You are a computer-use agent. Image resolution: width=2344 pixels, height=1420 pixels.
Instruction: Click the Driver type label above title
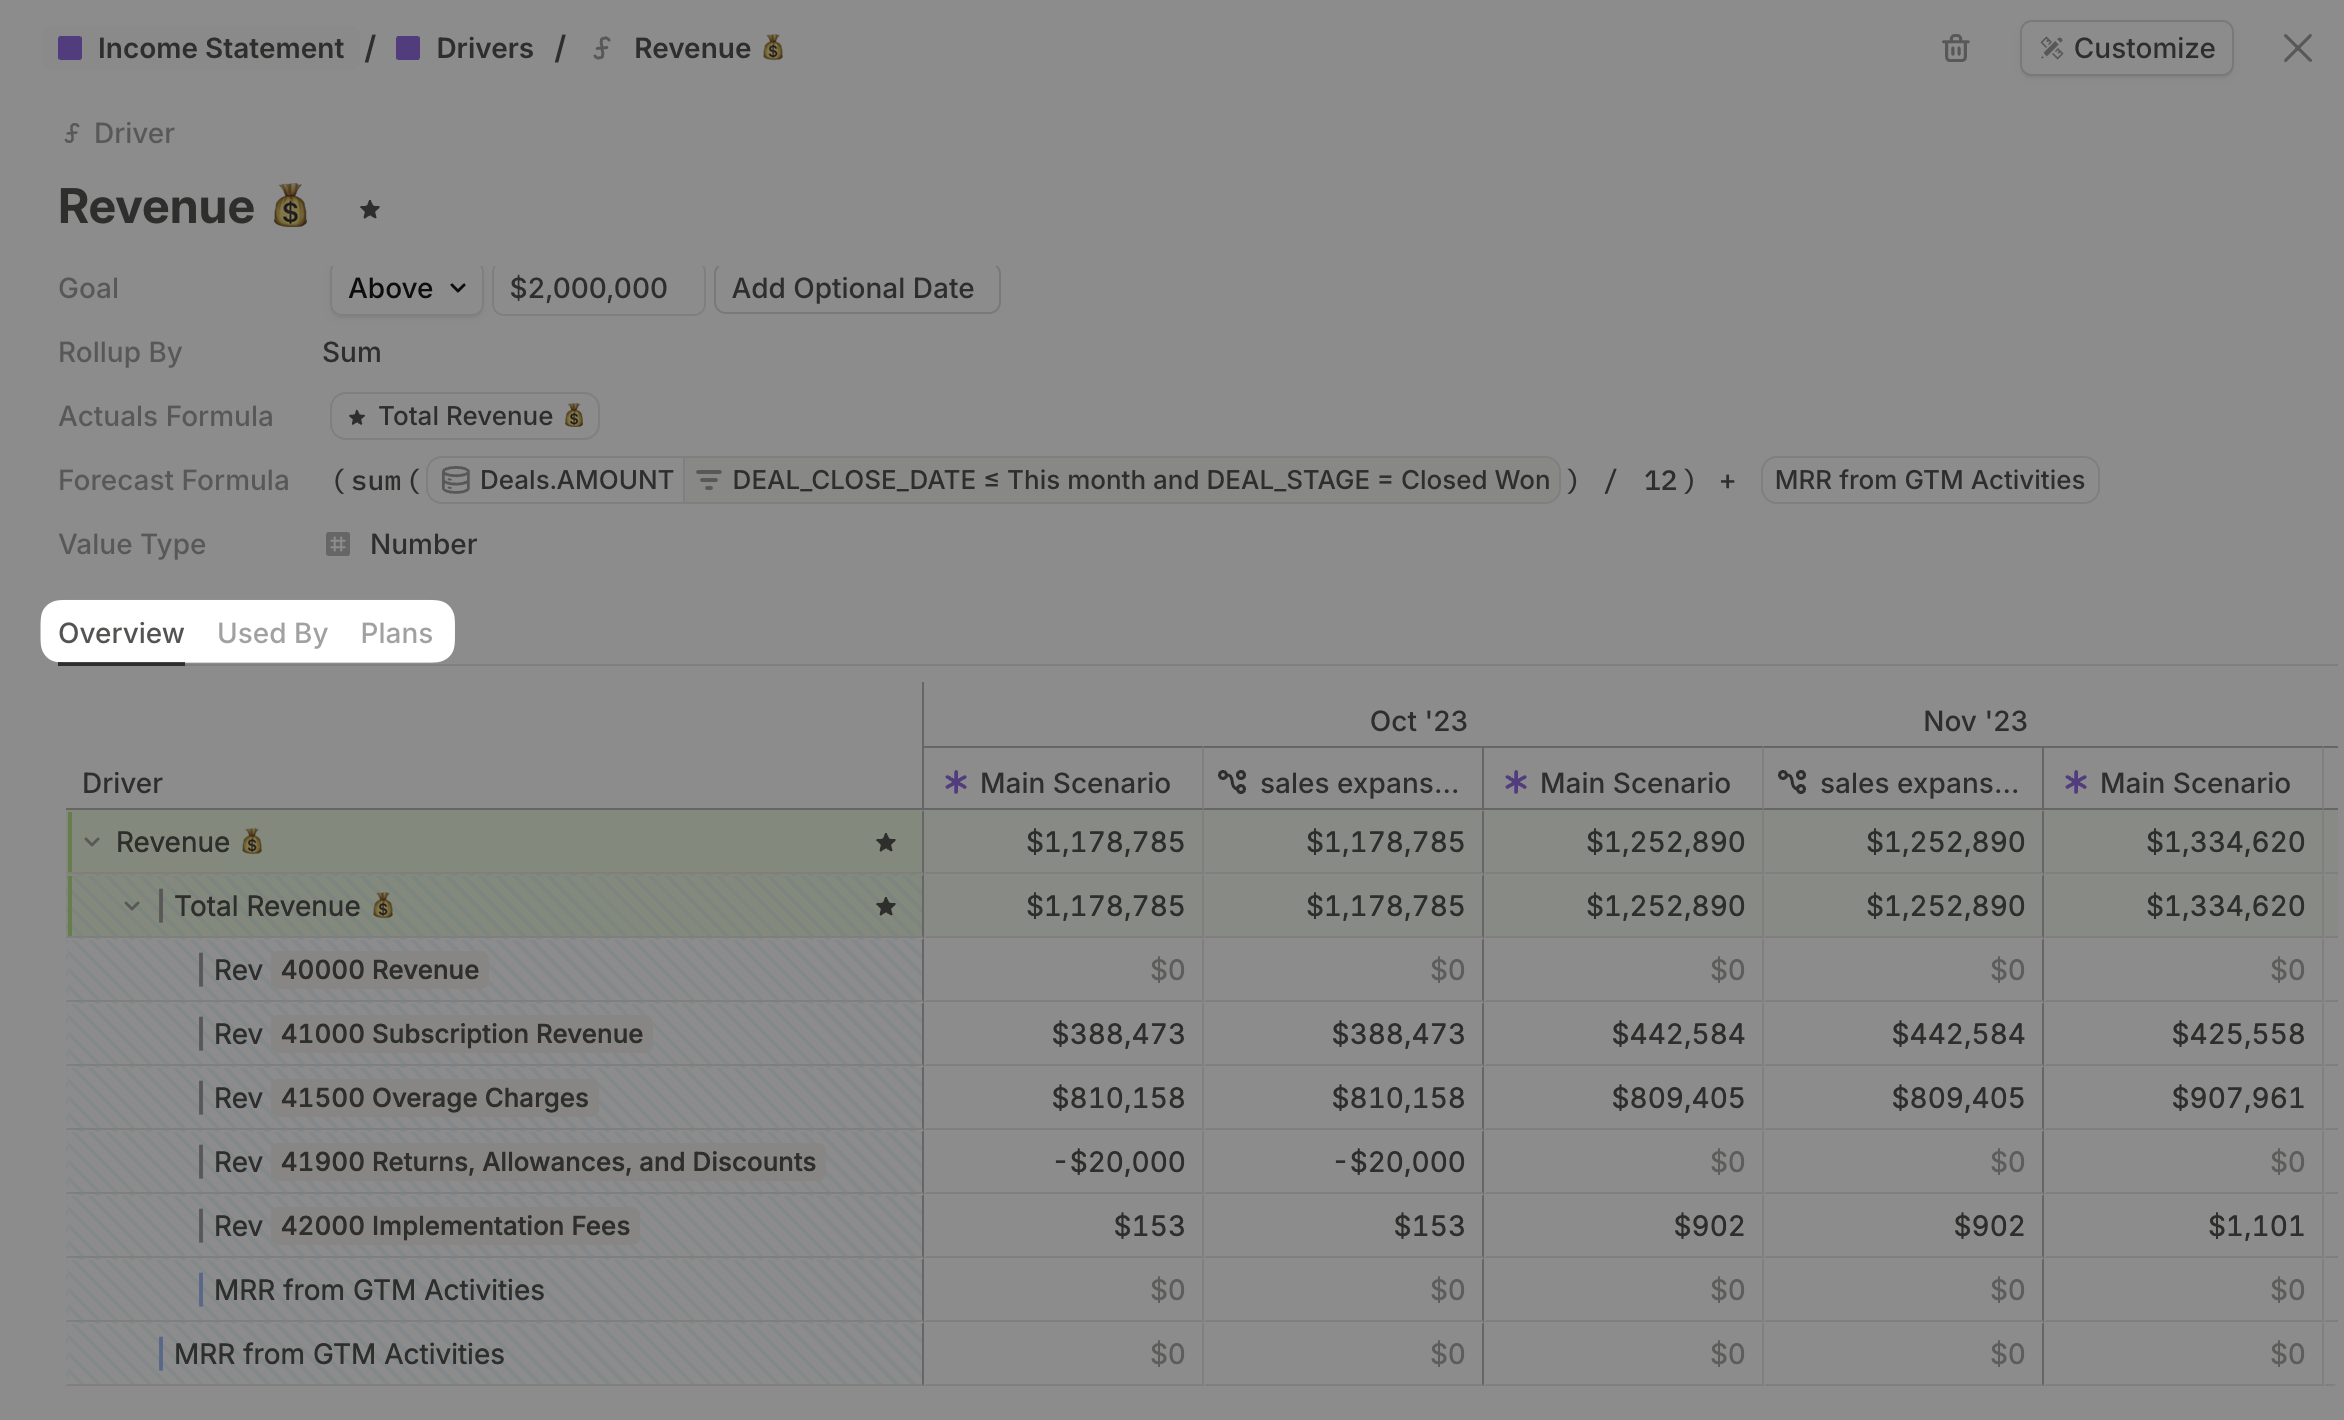pyautogui.click(x=133, y=133)
